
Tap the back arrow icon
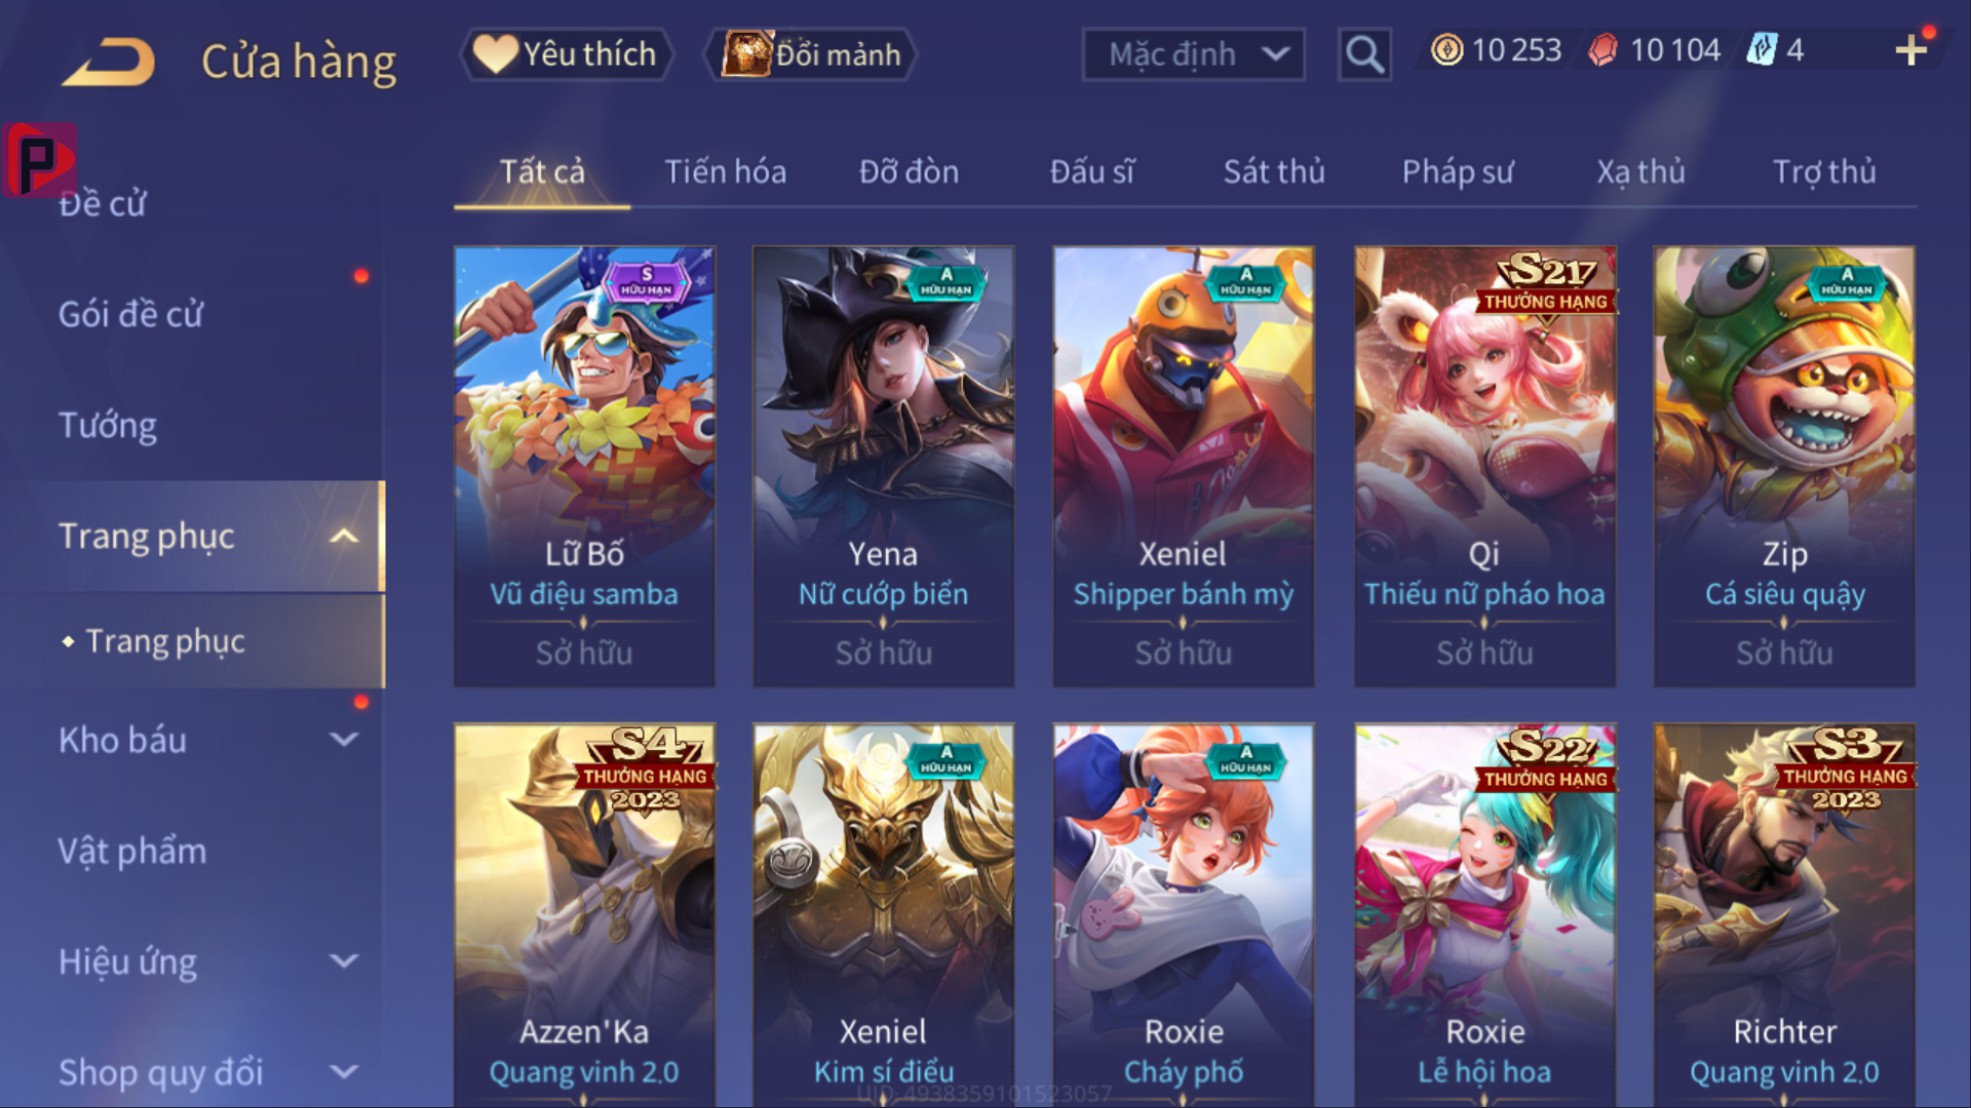point(109,61)
